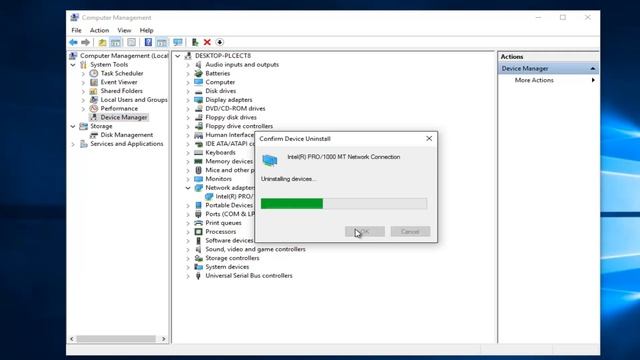The height and width of the screenshot is (360, 640).
Task: Open the Help menu
Action: click(146, 30)
